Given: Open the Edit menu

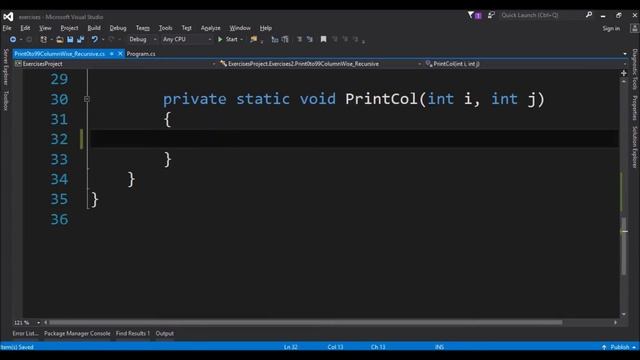Looking at the screenshot, I should click(x=25, y=28).
